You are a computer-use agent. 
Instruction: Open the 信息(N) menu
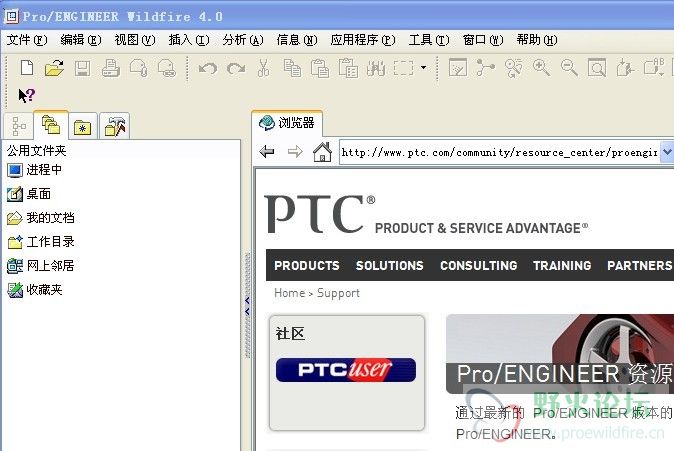pos(297,40)
